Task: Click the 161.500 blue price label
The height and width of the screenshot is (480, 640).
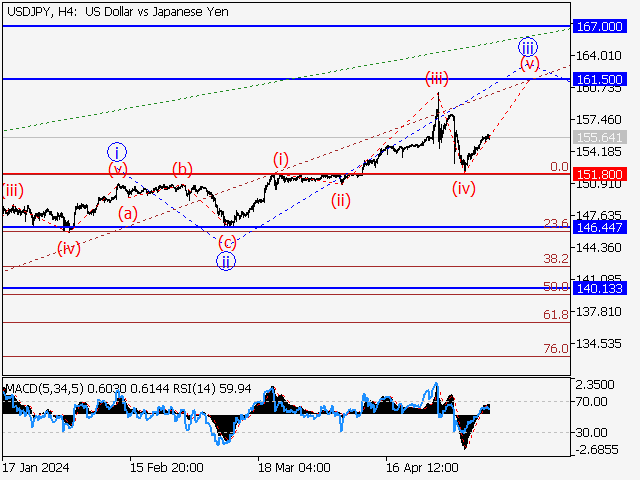Action: point(600,79)
